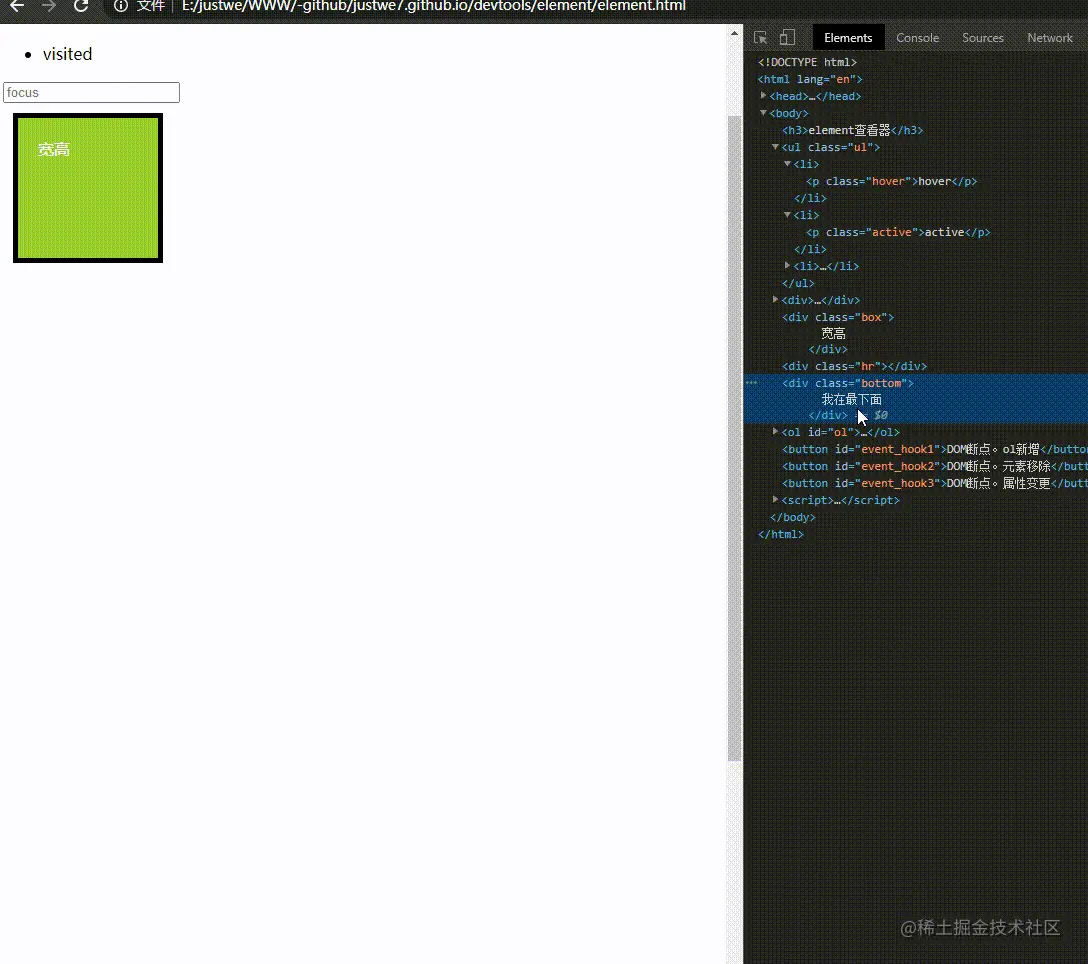1088x964 pixels.
Task: Select the p class="hover" node
Action: pos(891,181)
